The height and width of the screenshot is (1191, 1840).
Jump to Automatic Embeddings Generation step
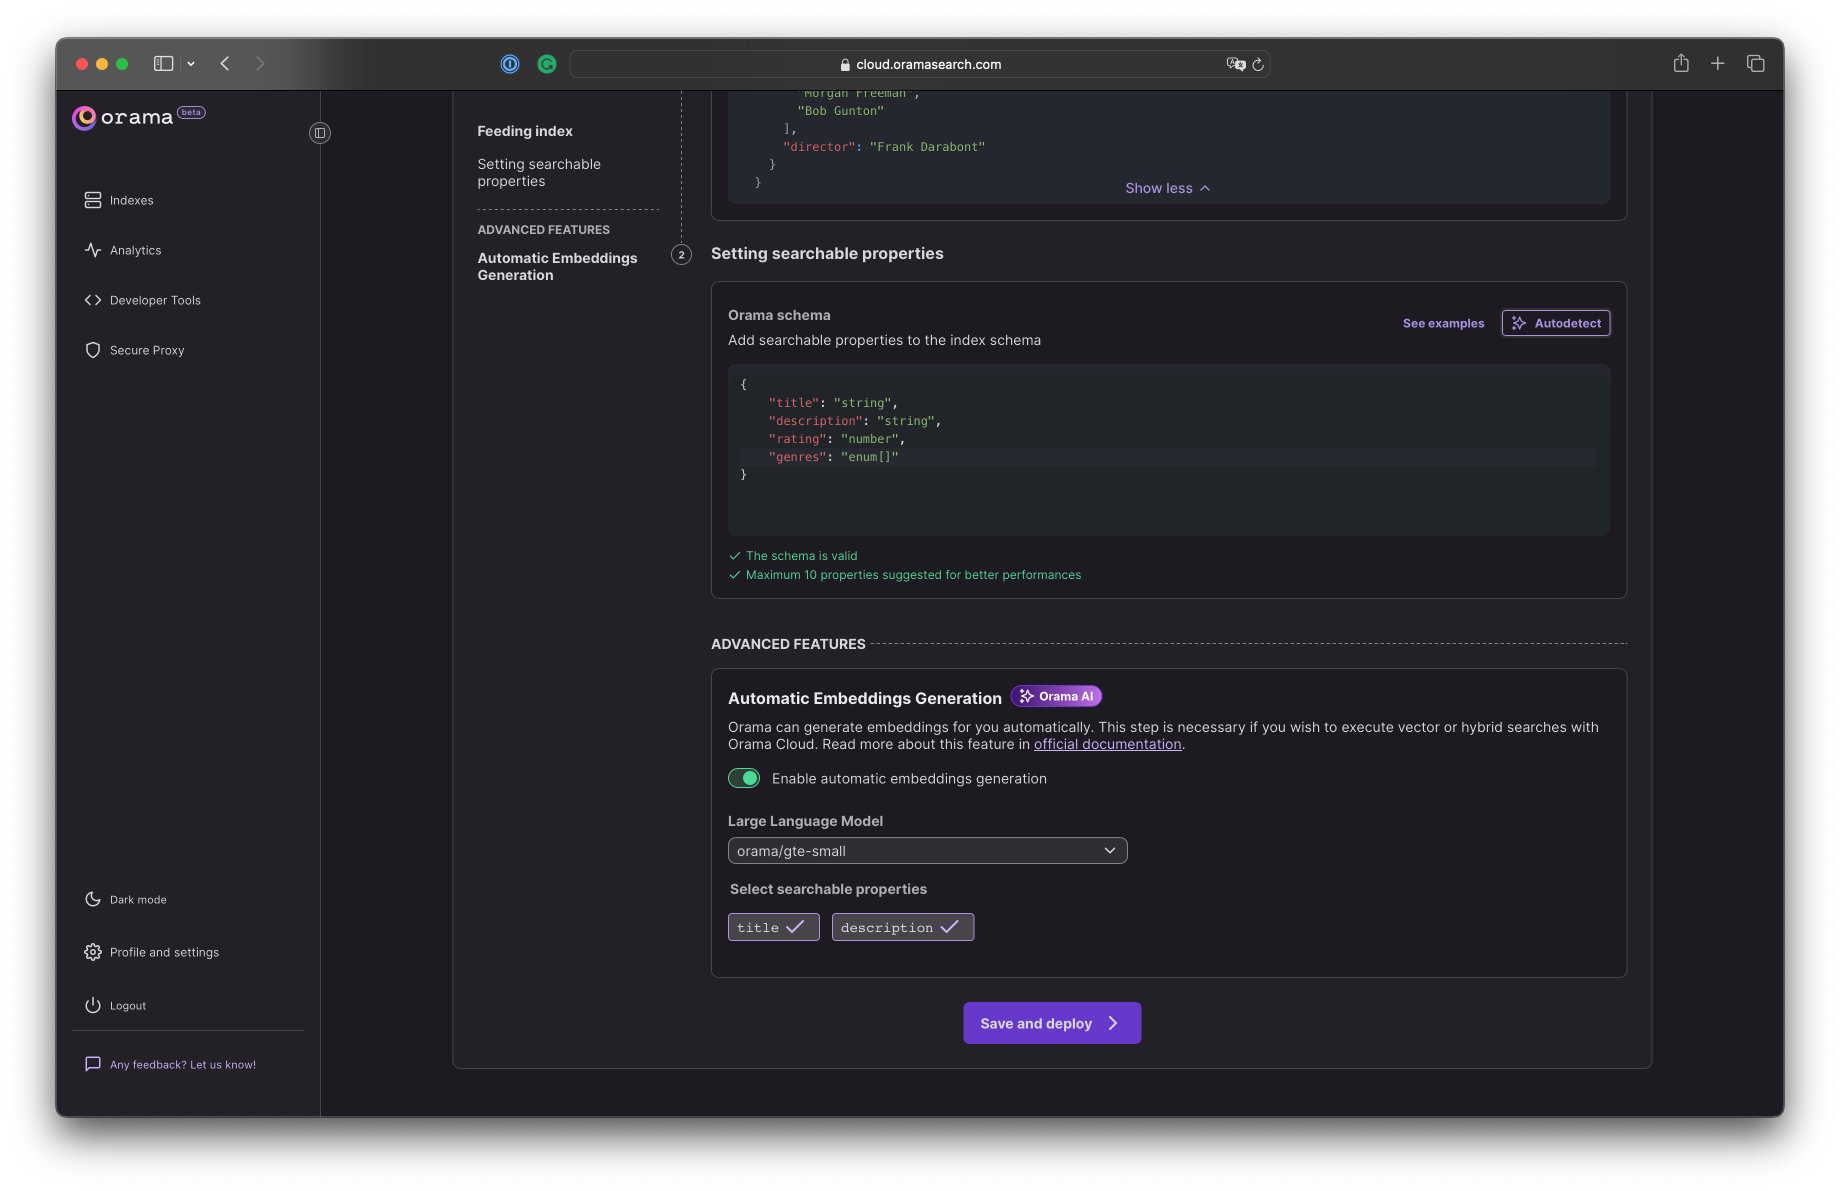tap(557, 267)
